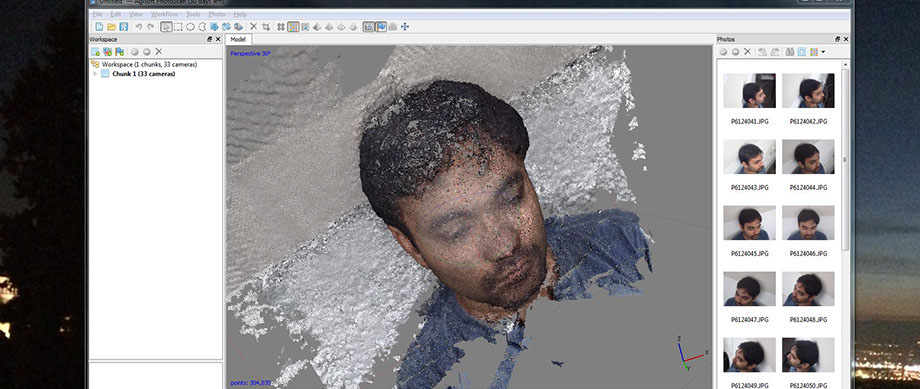Disable items with Workspace minus icon
920x389 pixels.
[146, 52]
